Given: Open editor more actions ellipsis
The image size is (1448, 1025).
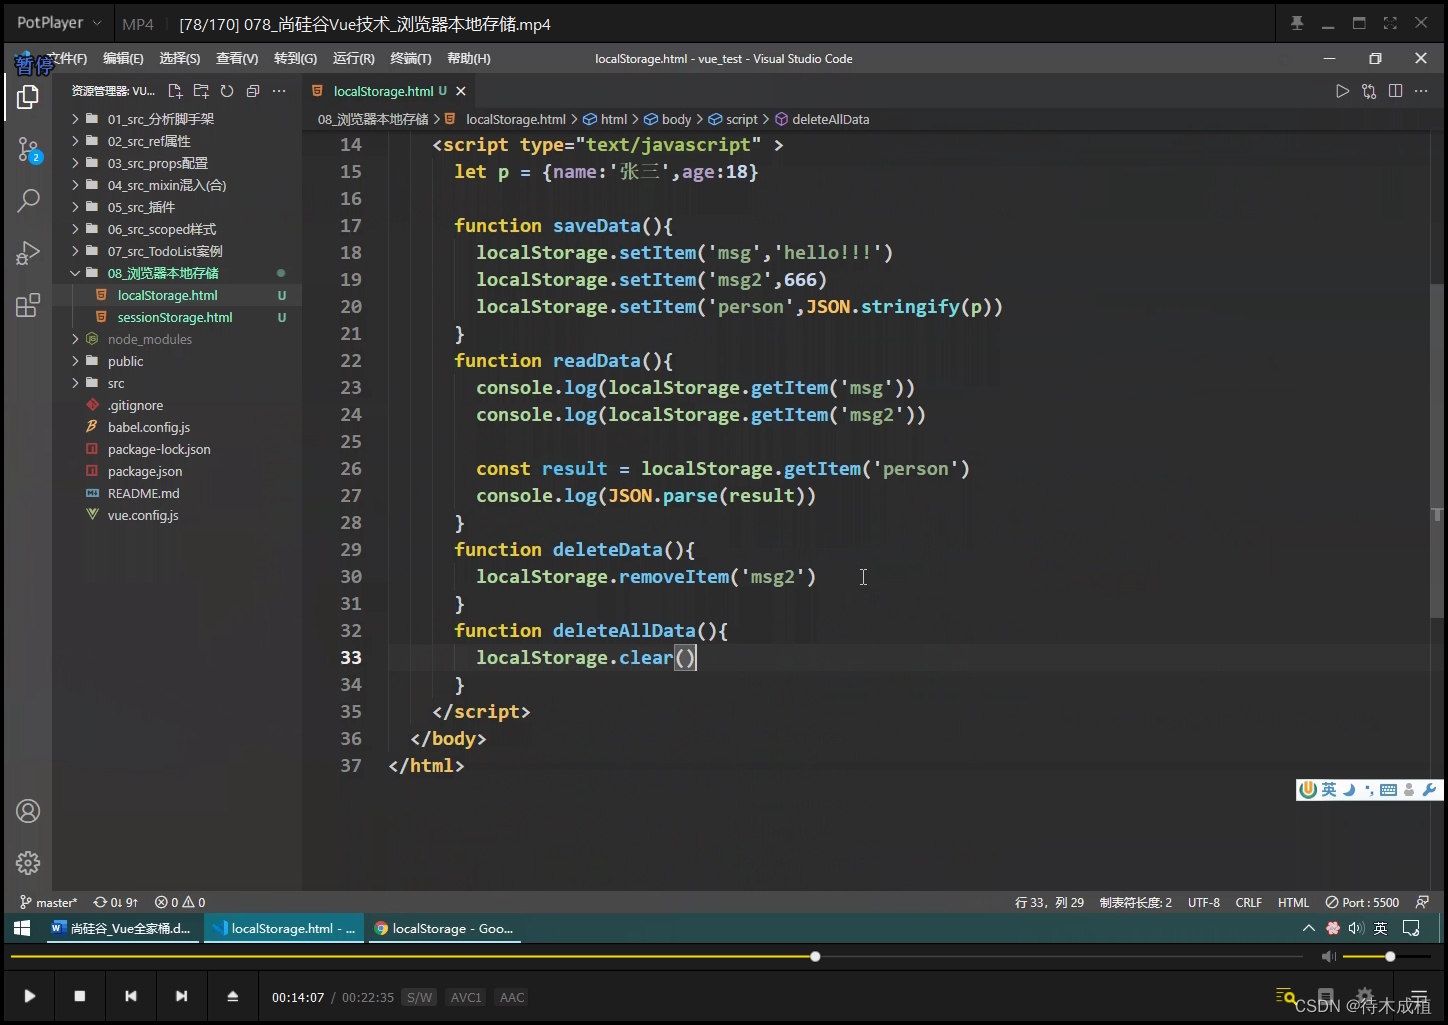Looking at the screenshot, I should (x=1421, y=91).
